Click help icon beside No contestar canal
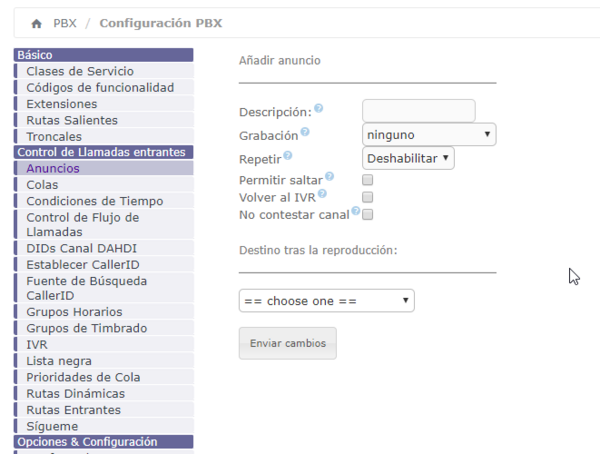The image size is (600, 454). click(355, 211)
